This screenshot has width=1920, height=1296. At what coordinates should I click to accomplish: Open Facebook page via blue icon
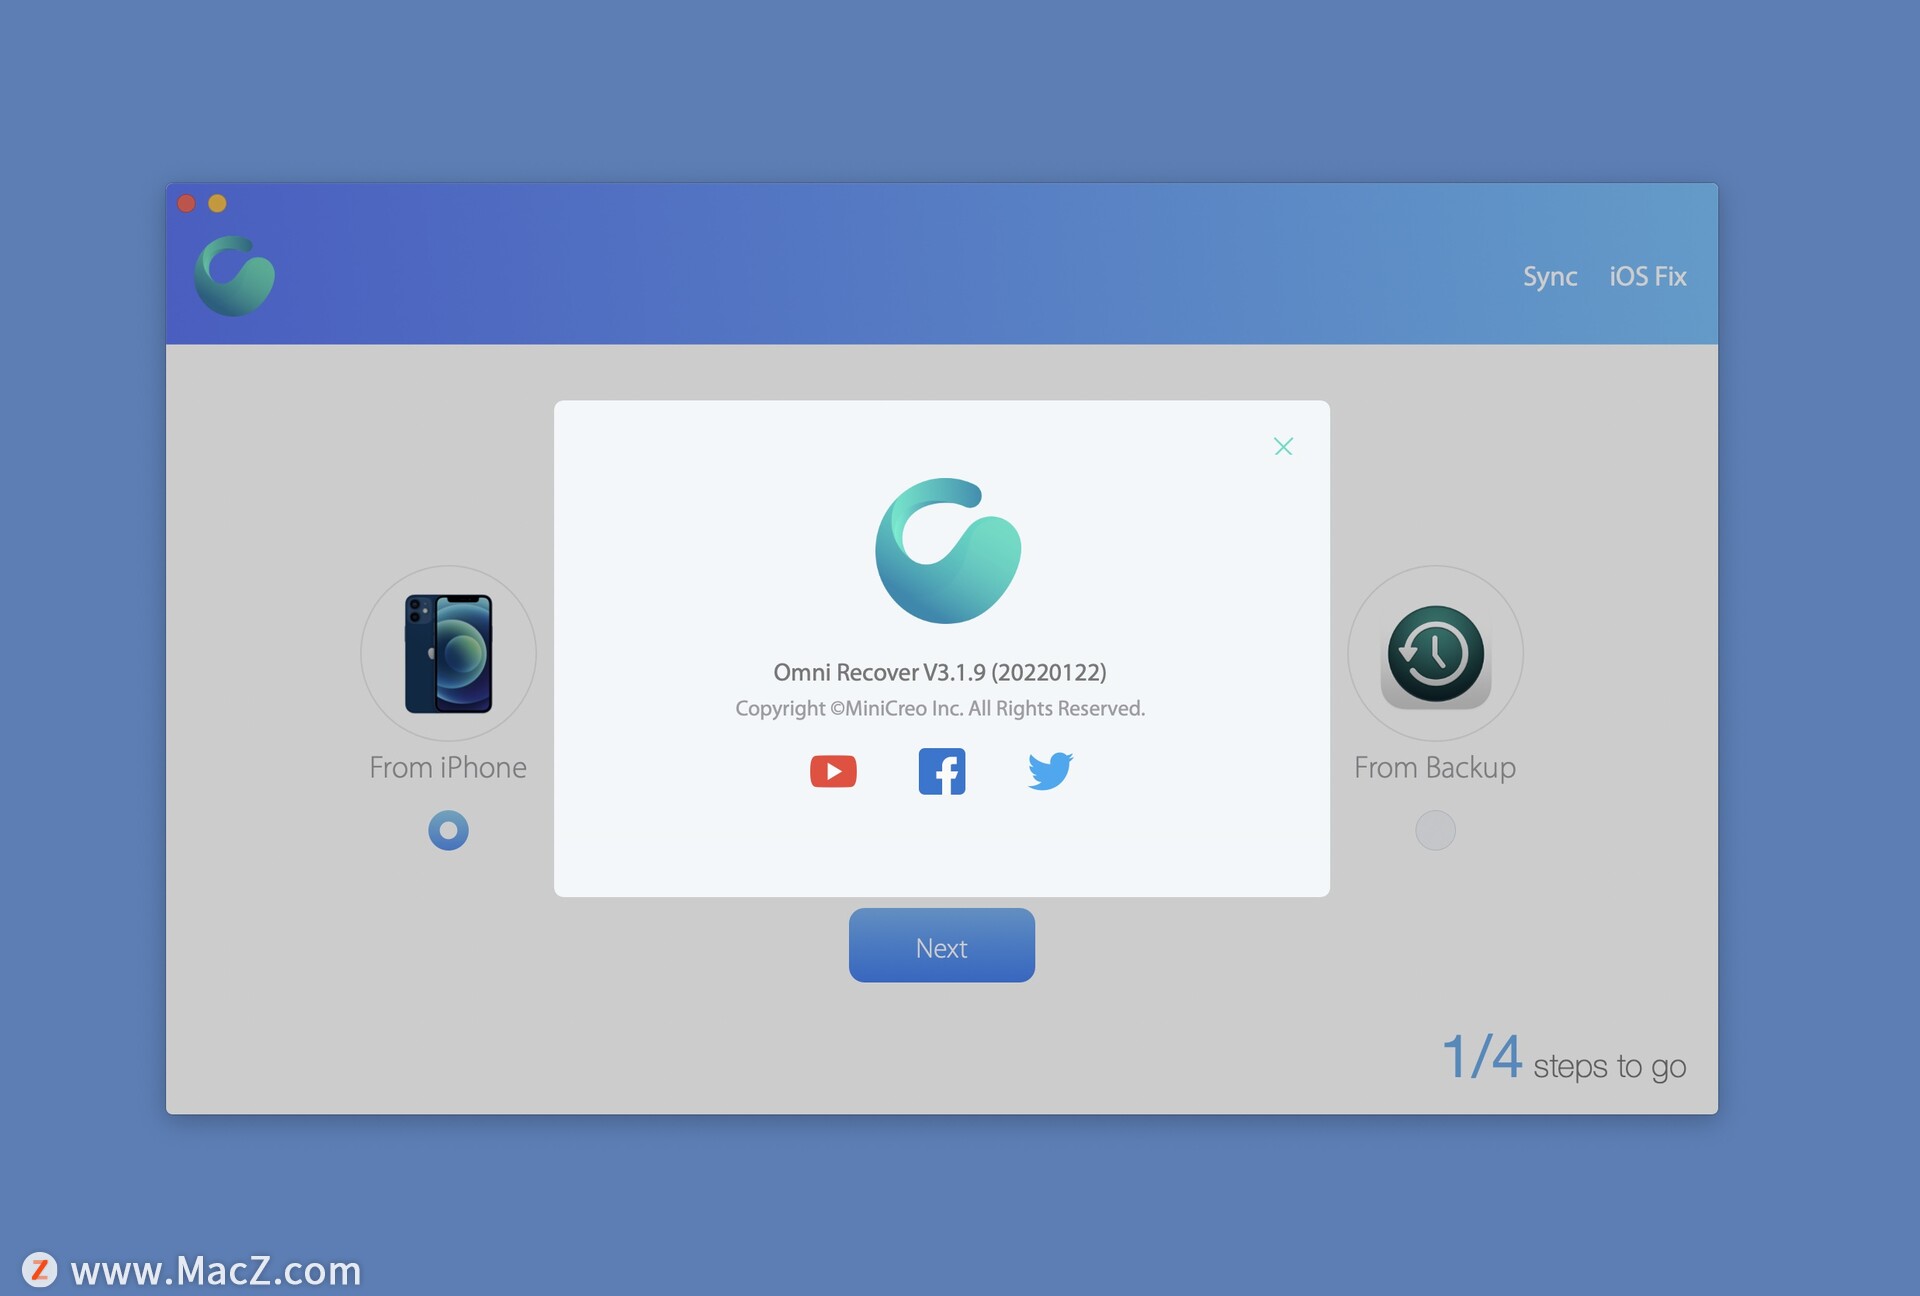pyautogui.click(x=941, y=770)
